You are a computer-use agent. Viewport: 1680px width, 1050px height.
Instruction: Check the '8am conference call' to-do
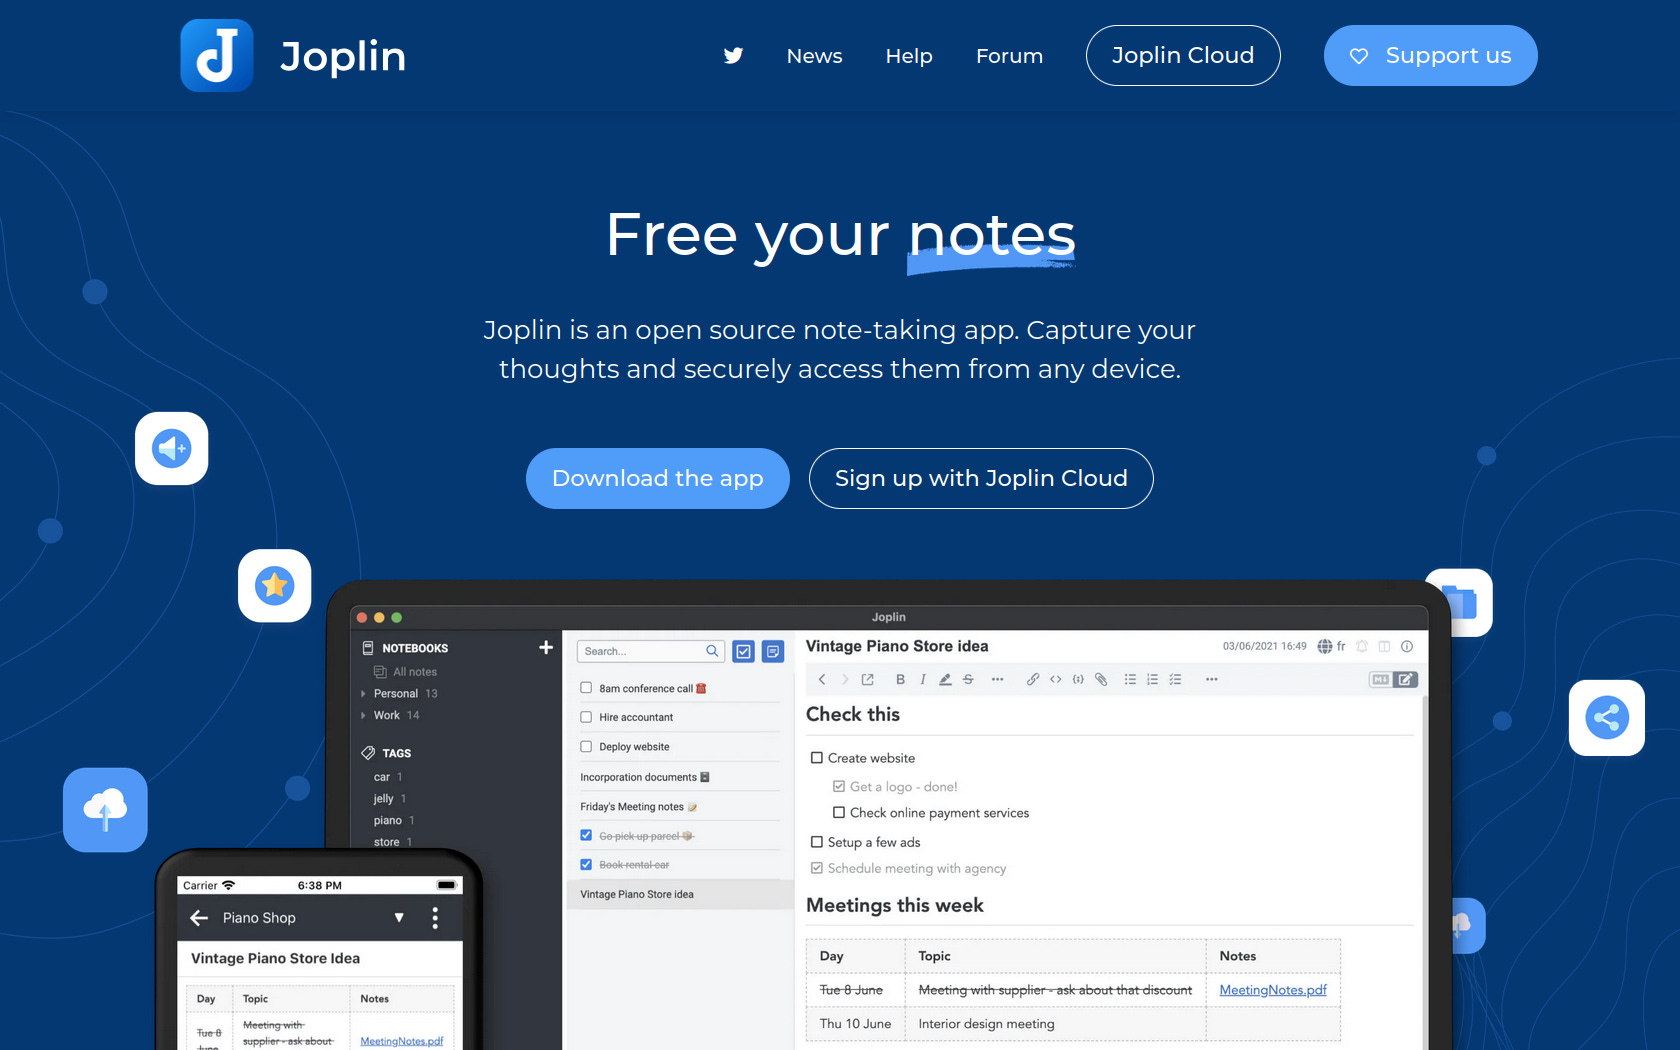click(x=586, y=688)
